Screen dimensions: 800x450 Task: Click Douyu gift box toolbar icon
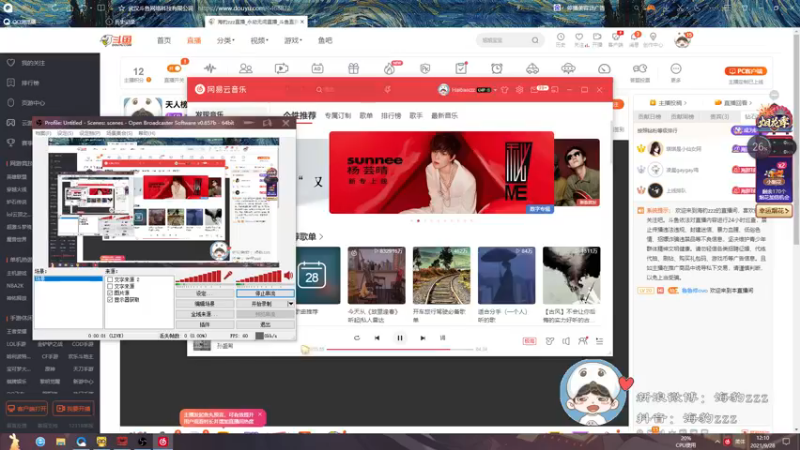coord(353,68)
